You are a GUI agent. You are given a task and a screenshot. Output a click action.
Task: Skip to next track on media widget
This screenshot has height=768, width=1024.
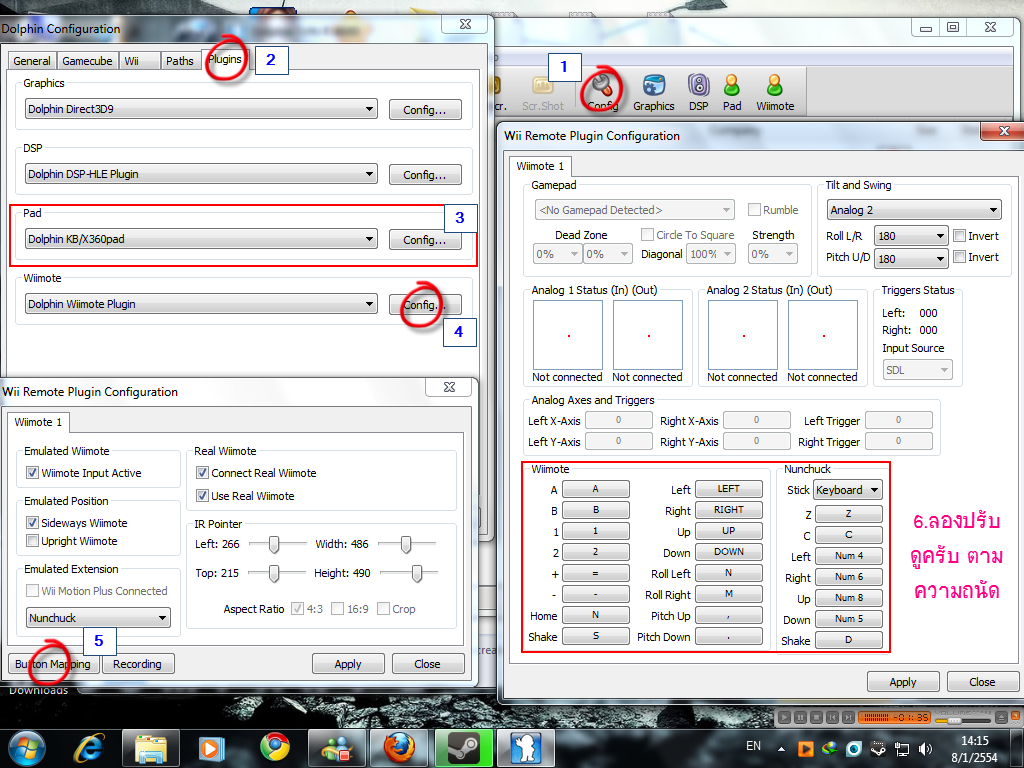point(848,717)
